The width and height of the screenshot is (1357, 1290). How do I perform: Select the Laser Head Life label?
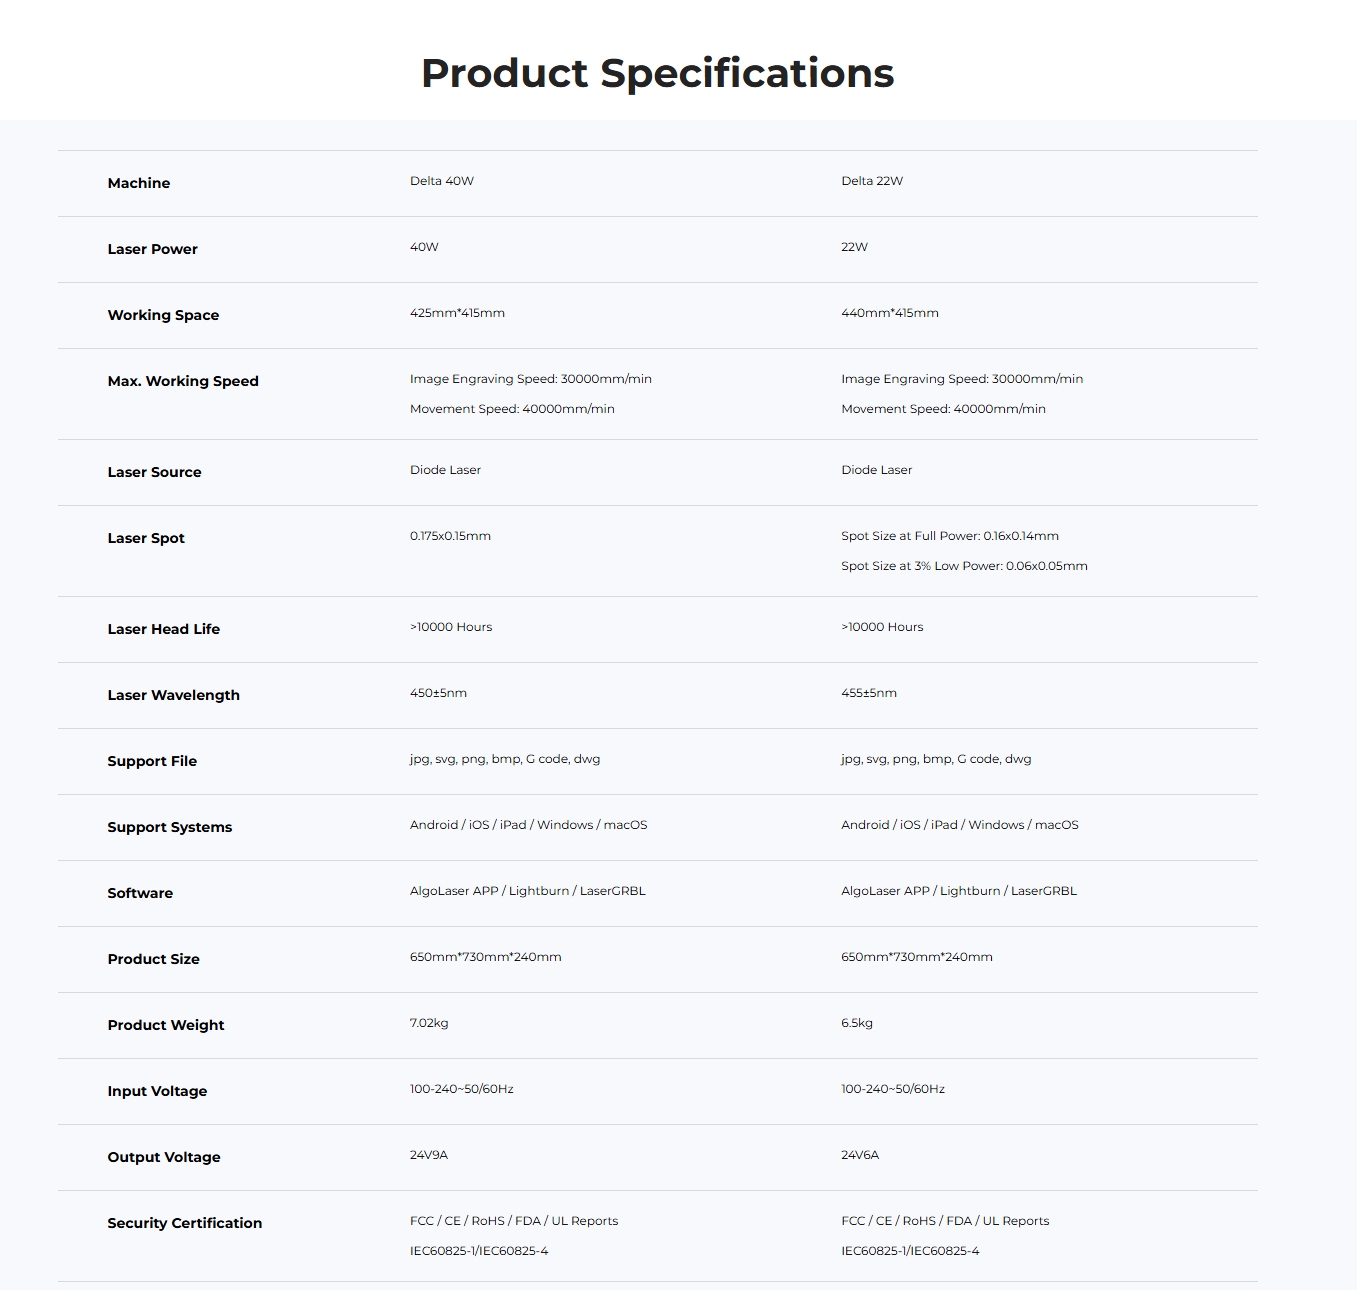(x=164, y=629)
